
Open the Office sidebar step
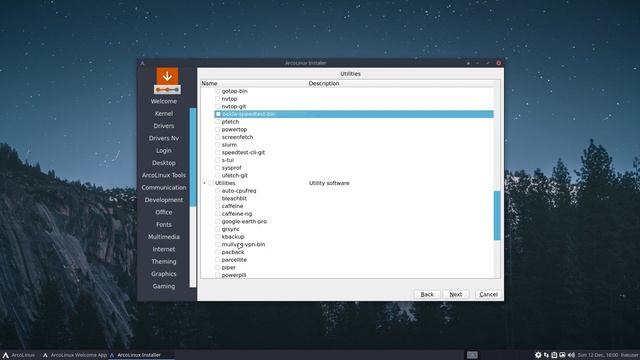point(164,212)
